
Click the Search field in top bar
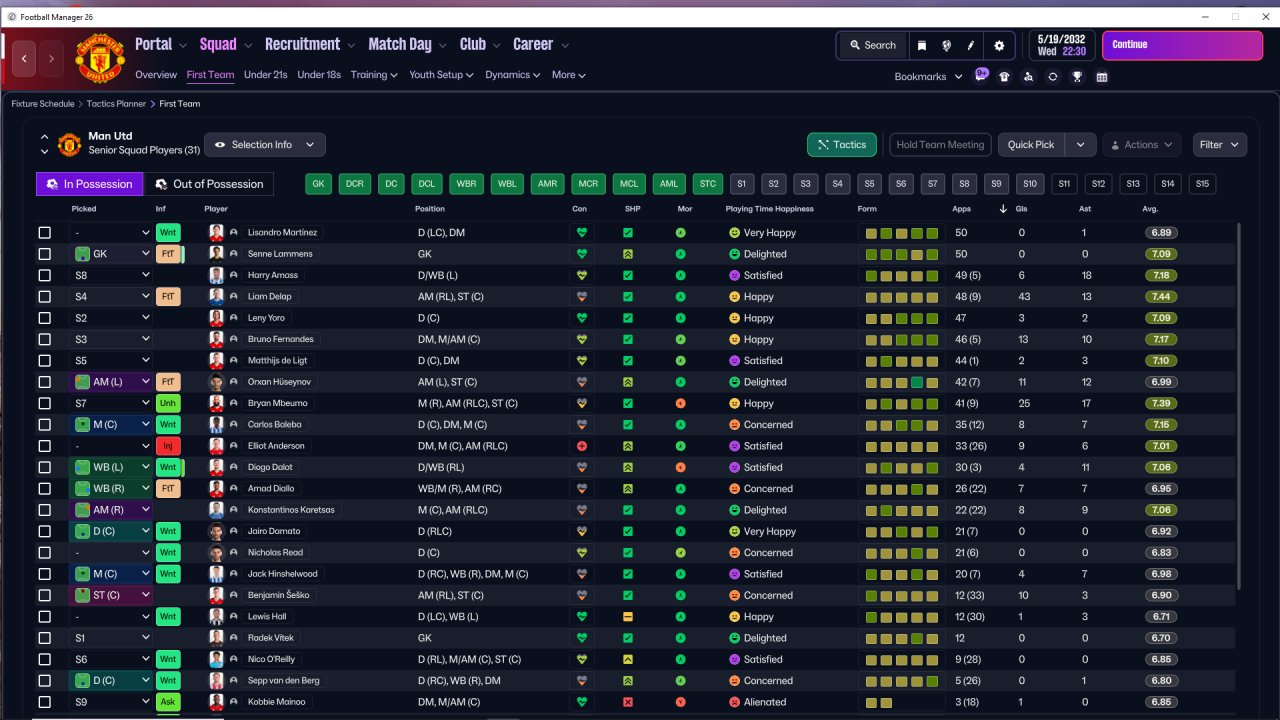[x=872, y=45]
